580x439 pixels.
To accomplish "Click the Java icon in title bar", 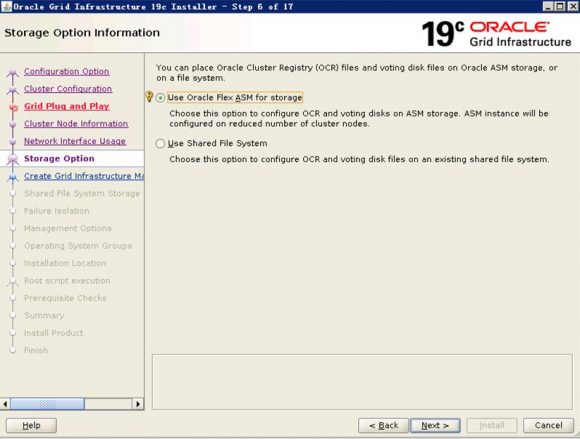I will click(x=6, y=6).
